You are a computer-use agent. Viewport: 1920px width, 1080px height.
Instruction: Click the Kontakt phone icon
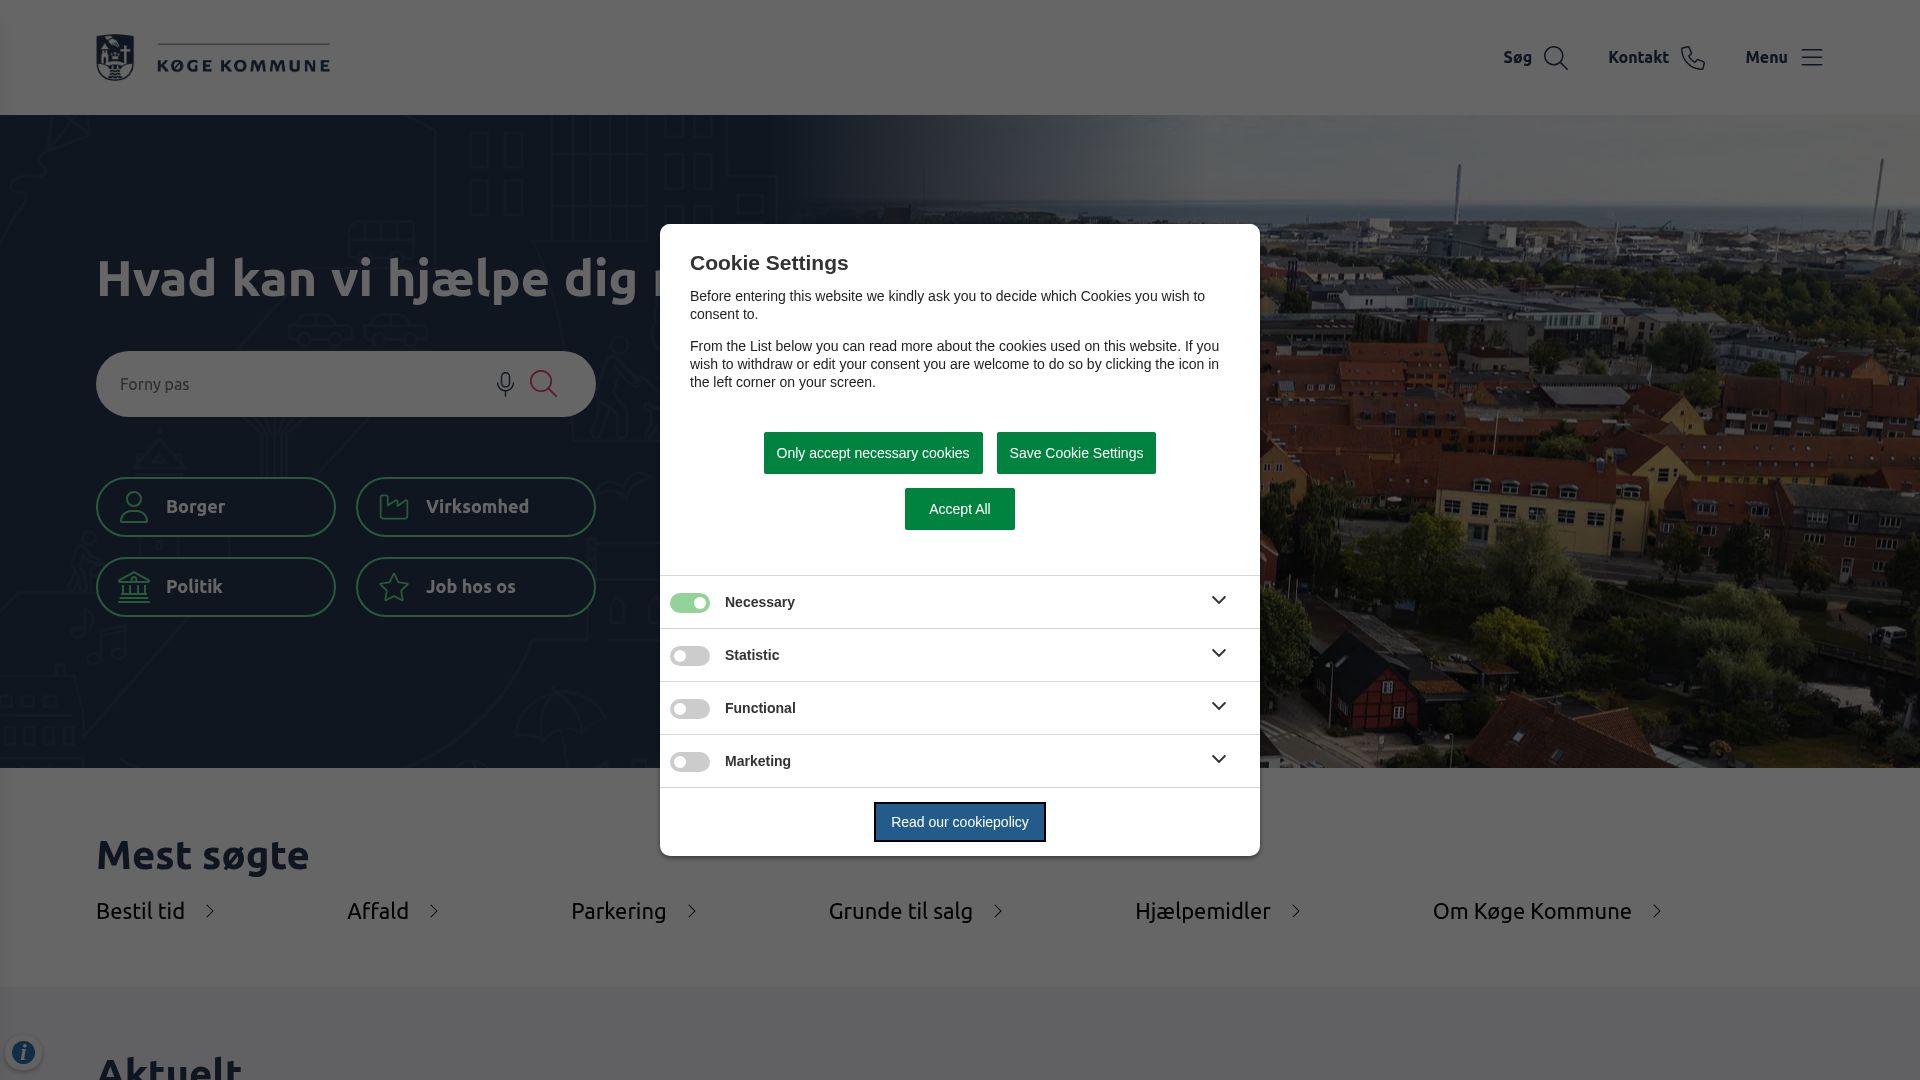coord(1692,58)
